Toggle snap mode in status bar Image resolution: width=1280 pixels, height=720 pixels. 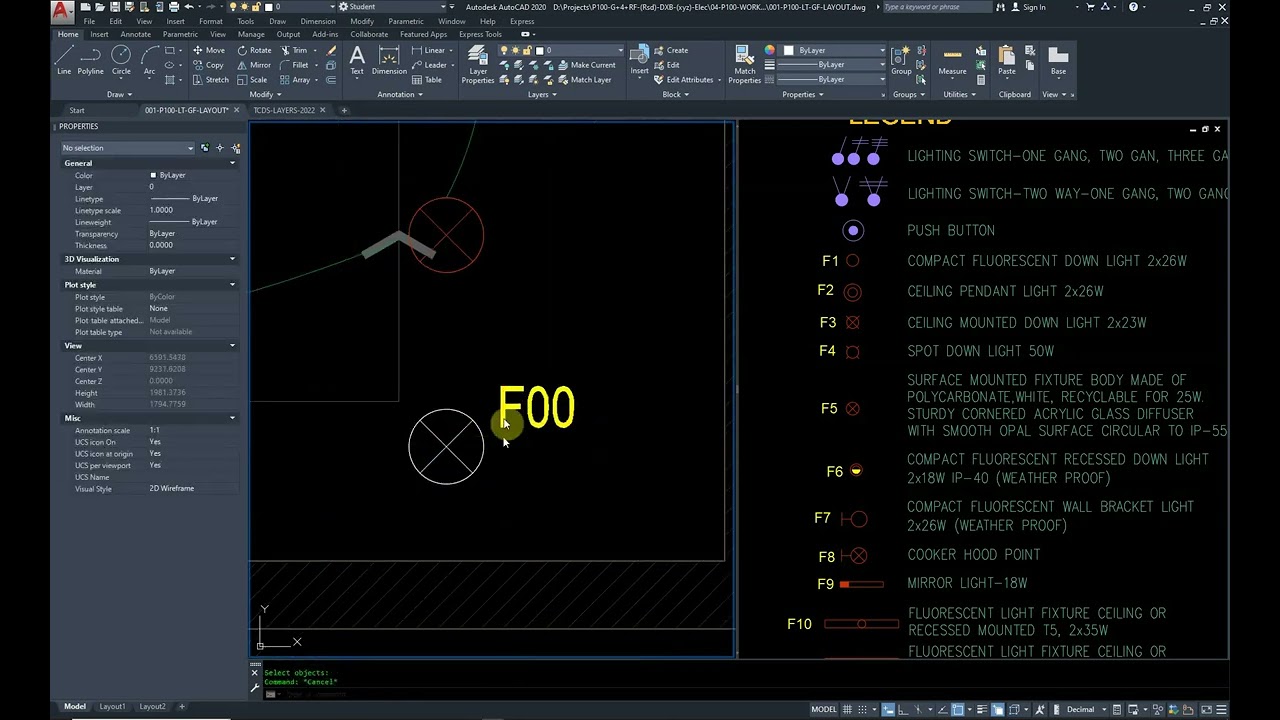click(x=863, y=710)
